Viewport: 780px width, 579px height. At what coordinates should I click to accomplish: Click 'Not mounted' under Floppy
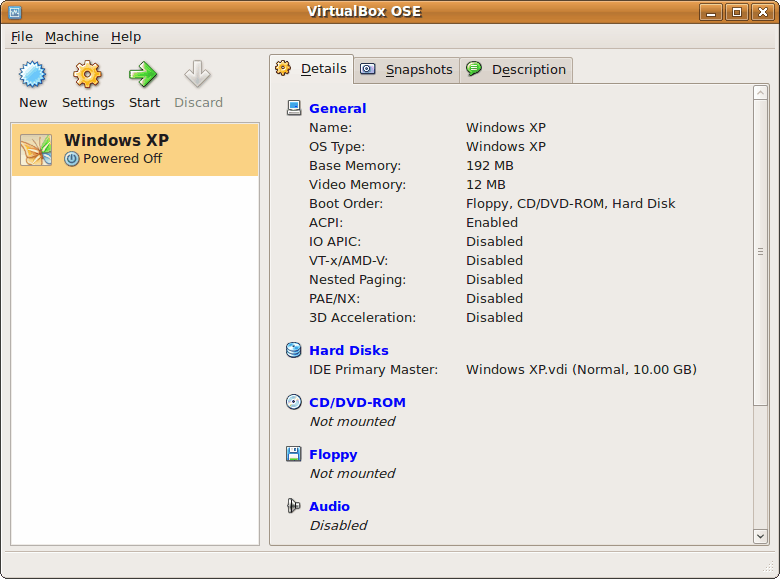352,473
